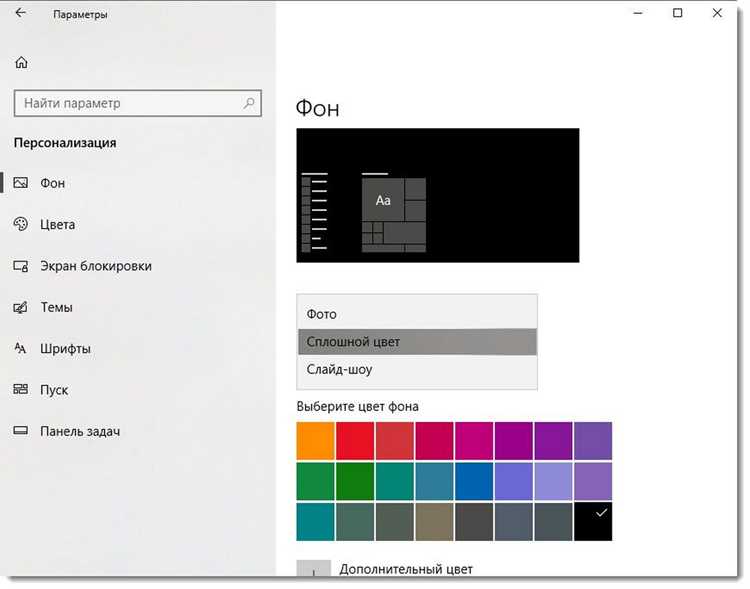Choose Фото in background dropdown
The height and width of the screenshot is (589, 750).
pyautogui.click(x=417, y=314)
